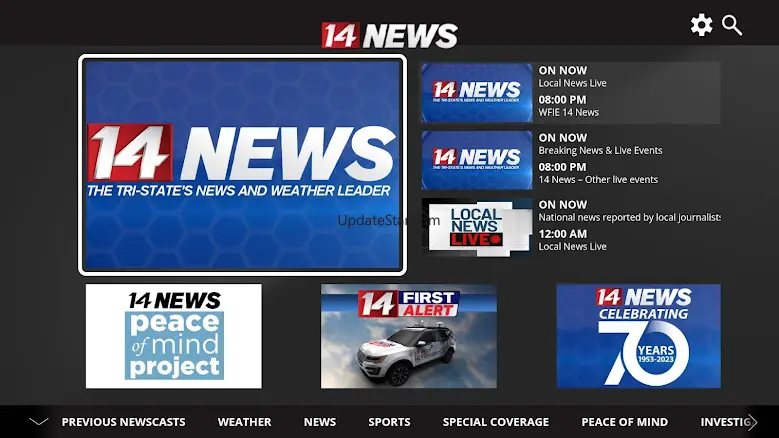Advance the category bar with right arrow
The image size is (779, 438).
[x=753, y=422]
